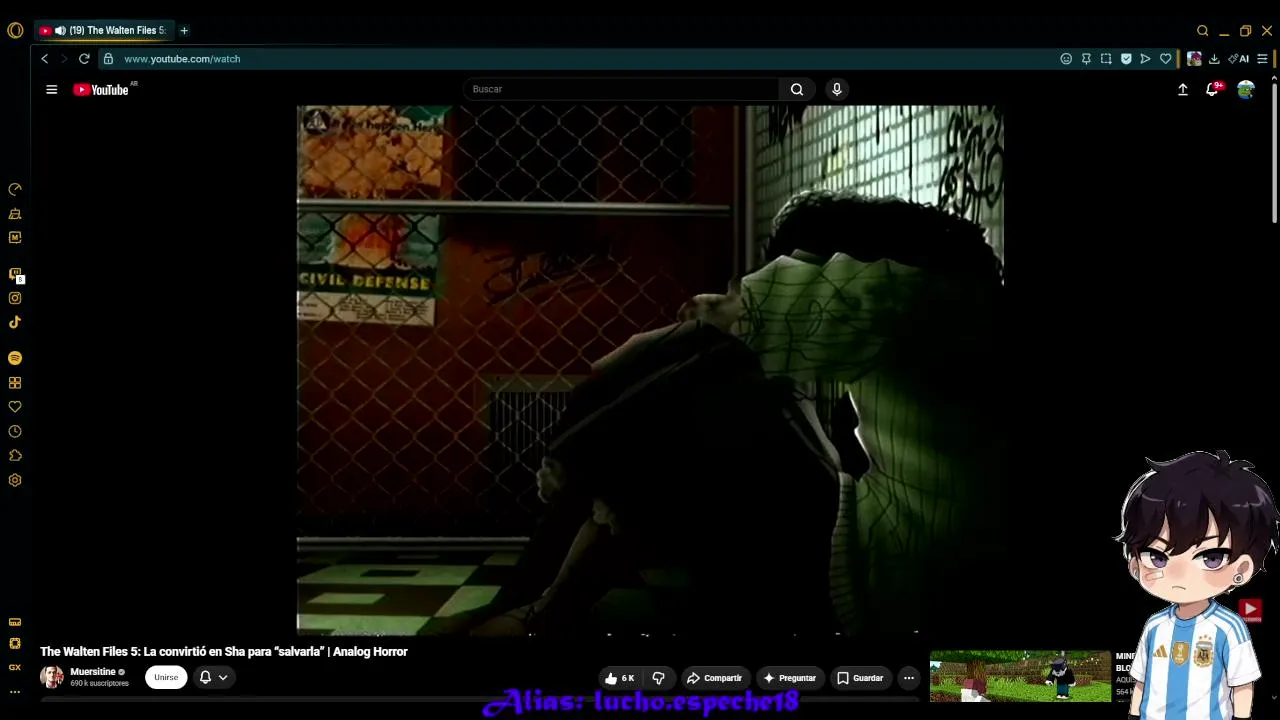Bookmark this page with the heart icon
This screenshot has width=1280, height=720.
[x=1165, y=59]
